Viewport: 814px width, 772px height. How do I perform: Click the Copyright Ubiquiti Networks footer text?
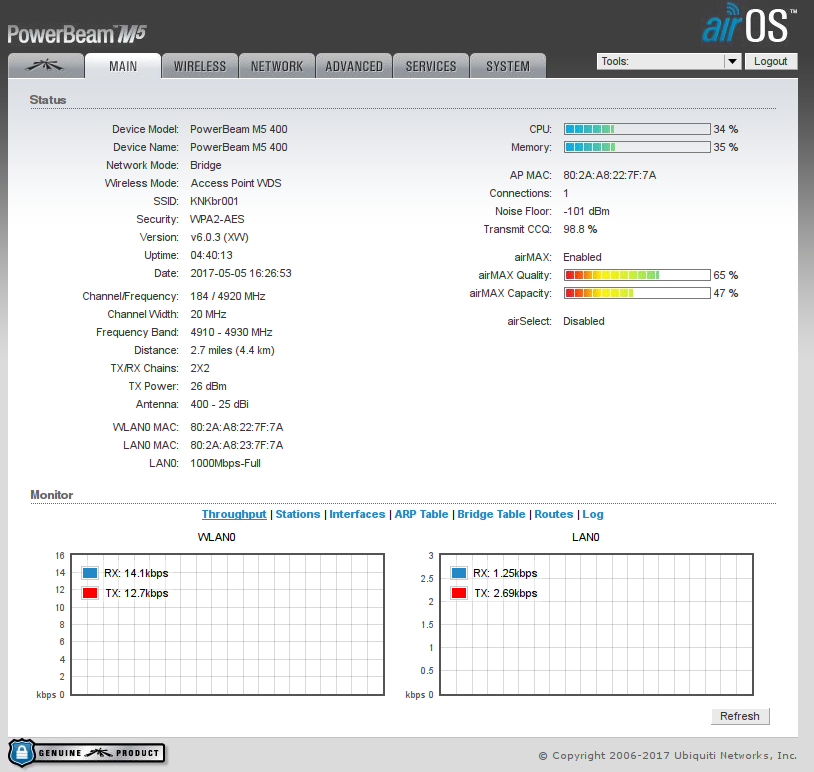668,755
